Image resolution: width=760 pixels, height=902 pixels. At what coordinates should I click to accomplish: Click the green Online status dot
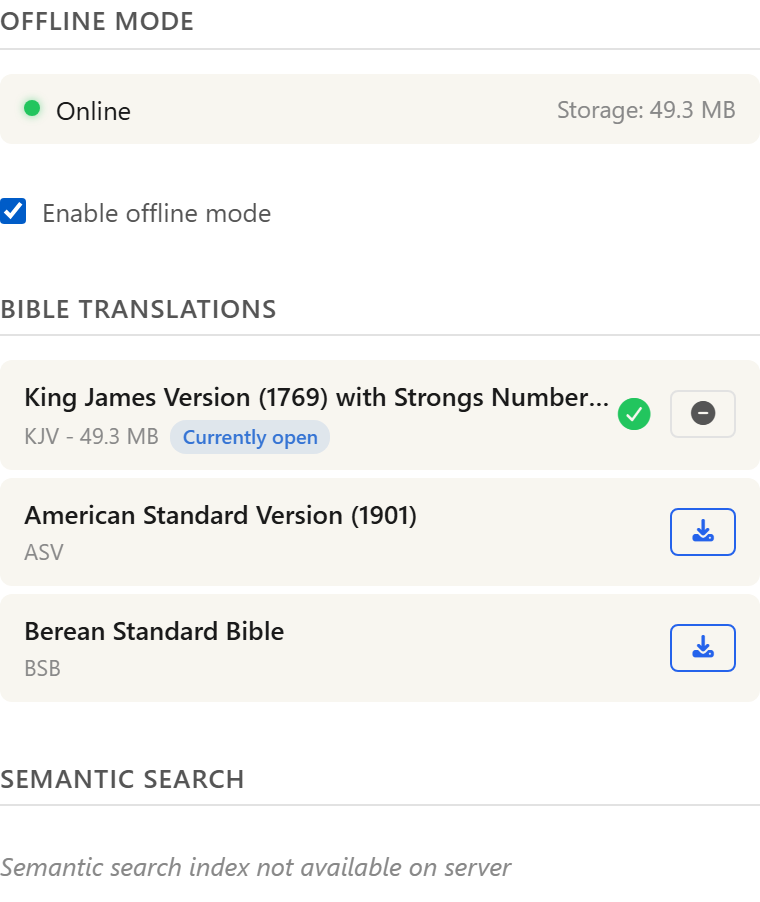click(32, 108)
